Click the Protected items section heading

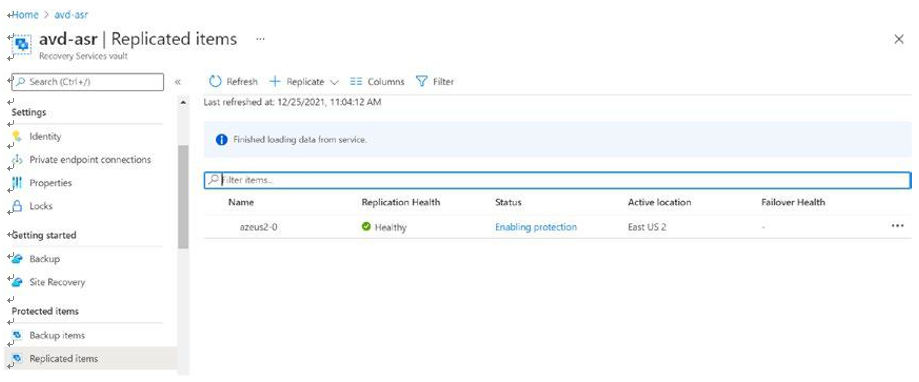(45, 311)
